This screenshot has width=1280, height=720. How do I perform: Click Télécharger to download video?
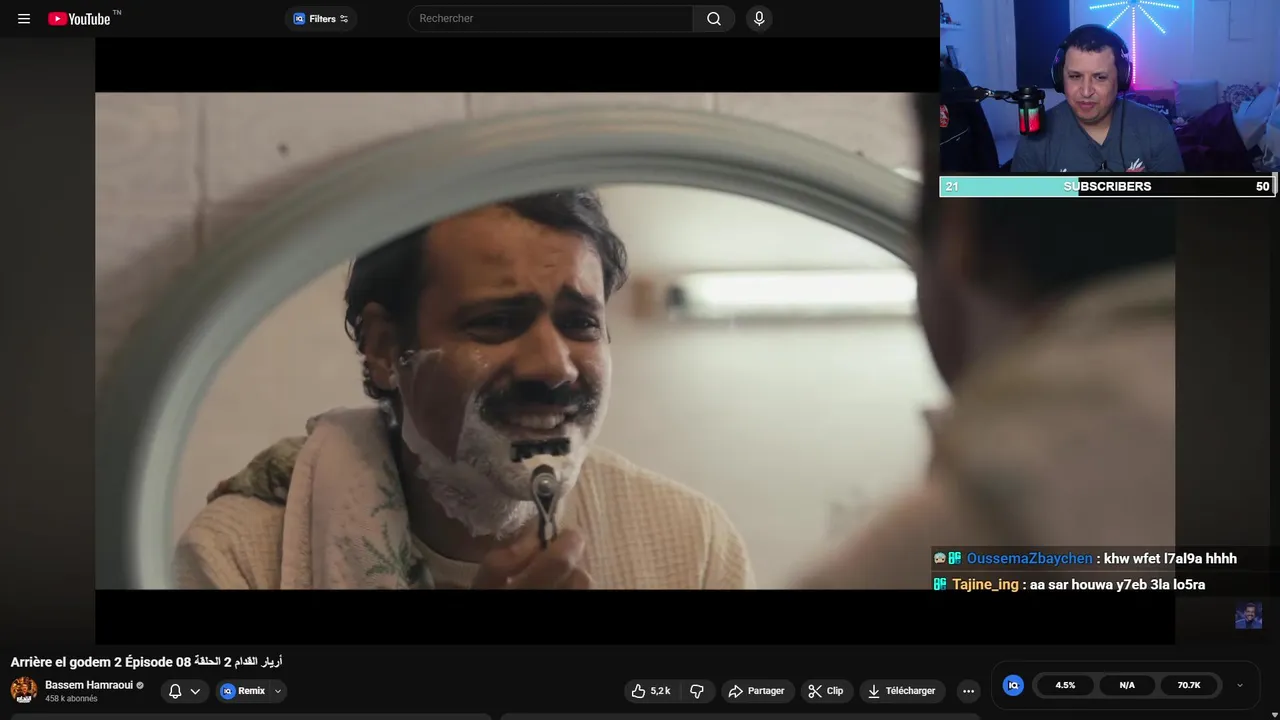point(902,691)
